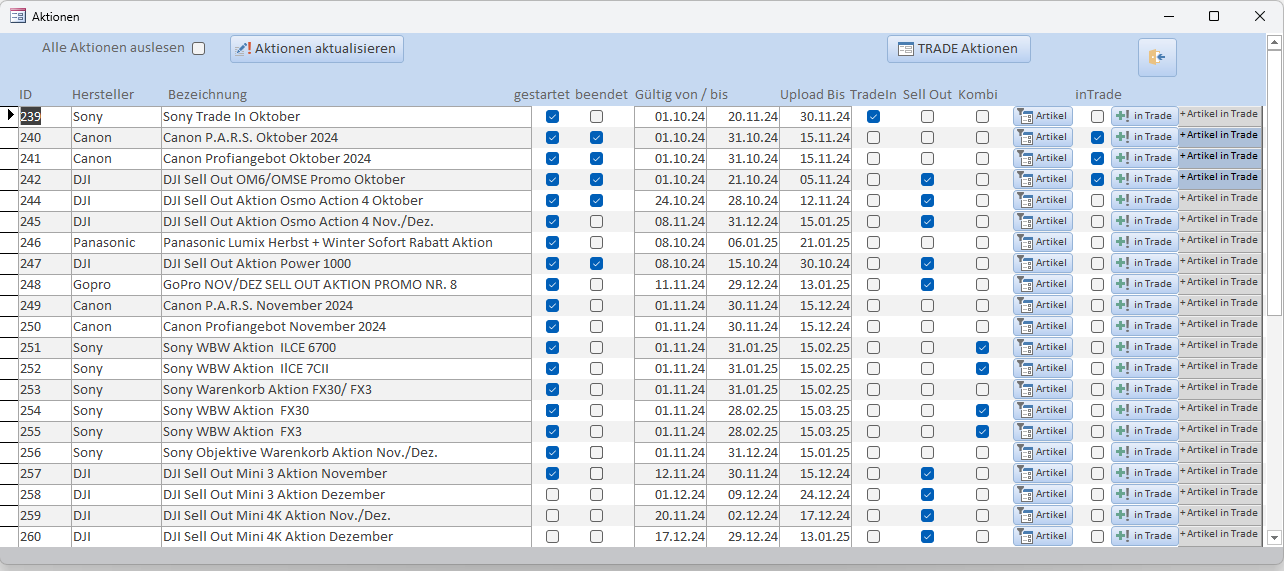Click Upload Bis date 21.01.25
Screen dimensions: 1284x571
tap(815, 242)
